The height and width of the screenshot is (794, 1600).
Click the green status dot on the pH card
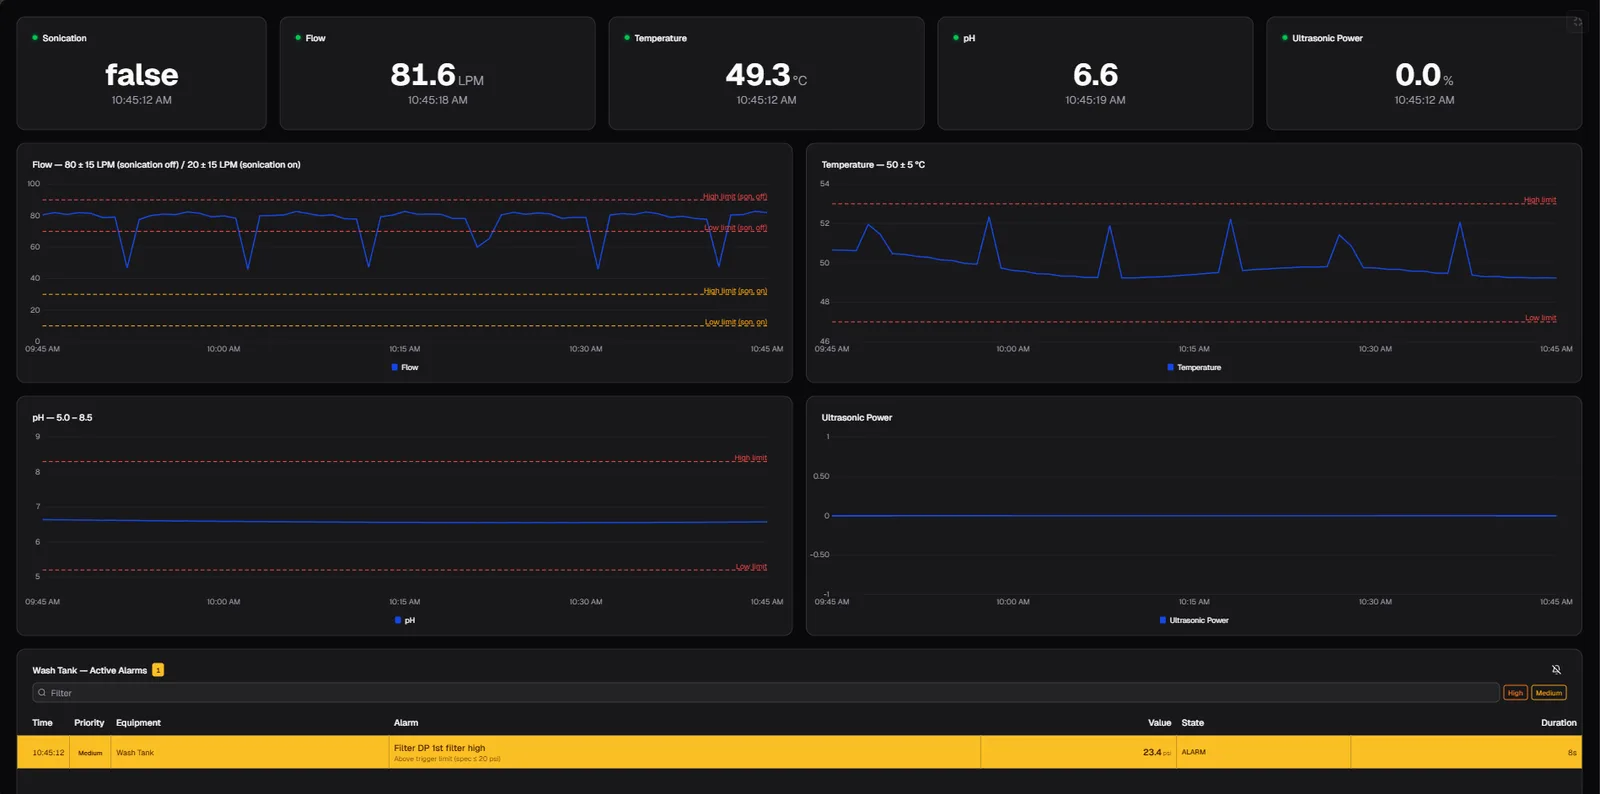[x=956, y=38]
